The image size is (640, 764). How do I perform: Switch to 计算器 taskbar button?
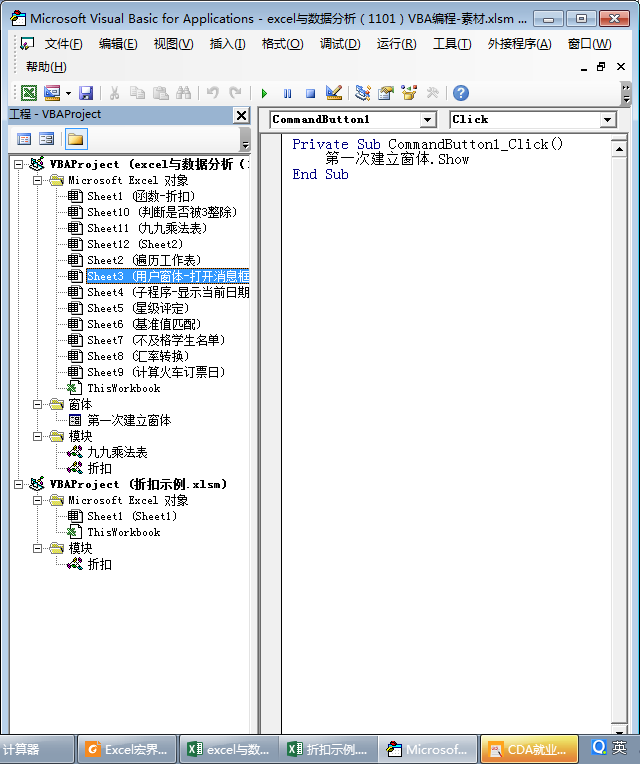pos(37,749)
